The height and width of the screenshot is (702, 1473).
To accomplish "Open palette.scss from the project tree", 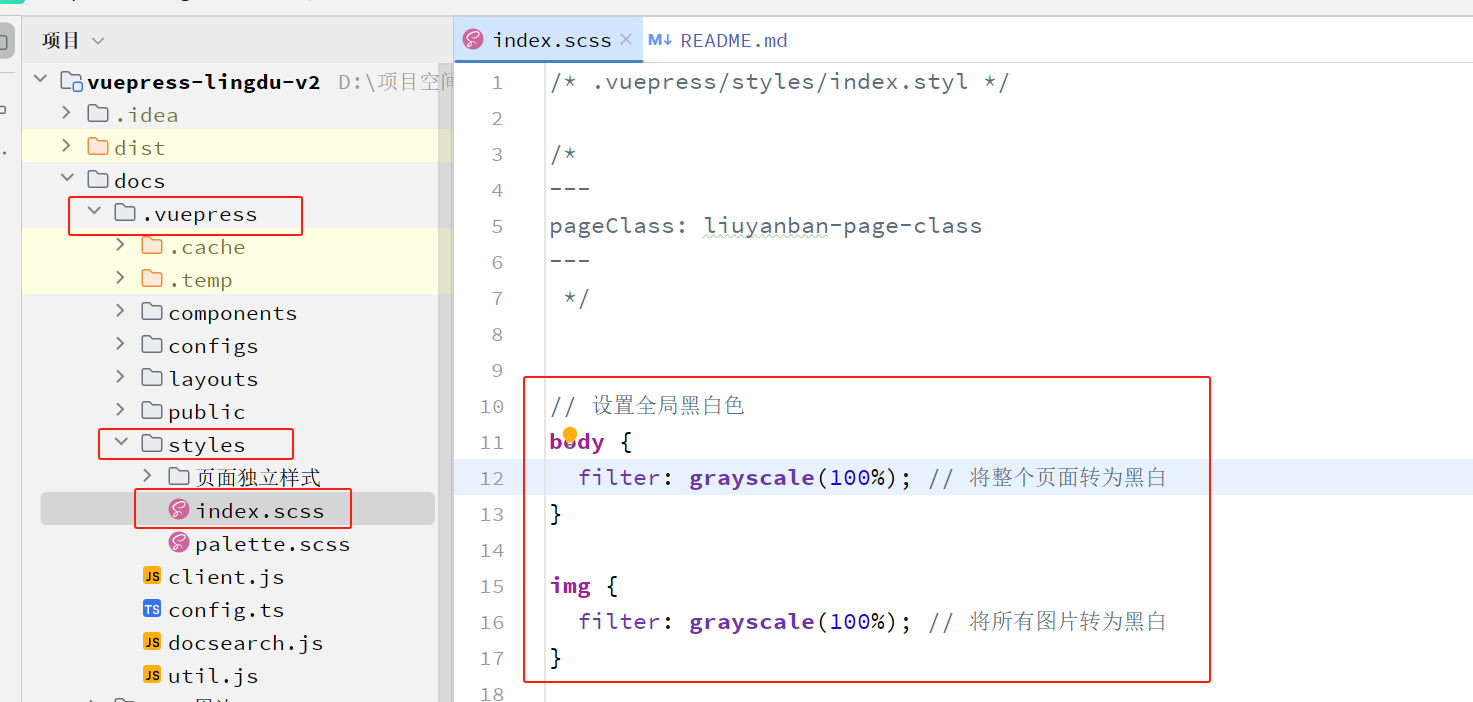I will 272,544.
